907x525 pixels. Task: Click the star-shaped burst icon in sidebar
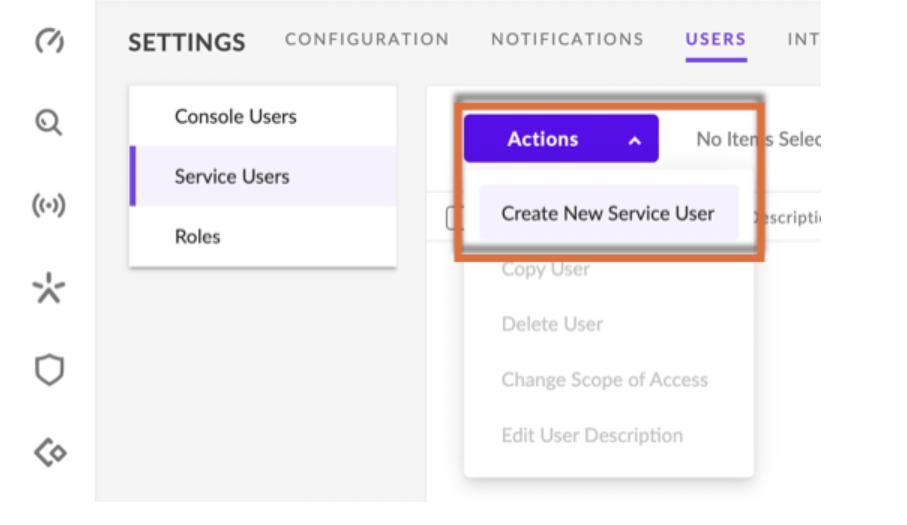[x=49, y=289]
